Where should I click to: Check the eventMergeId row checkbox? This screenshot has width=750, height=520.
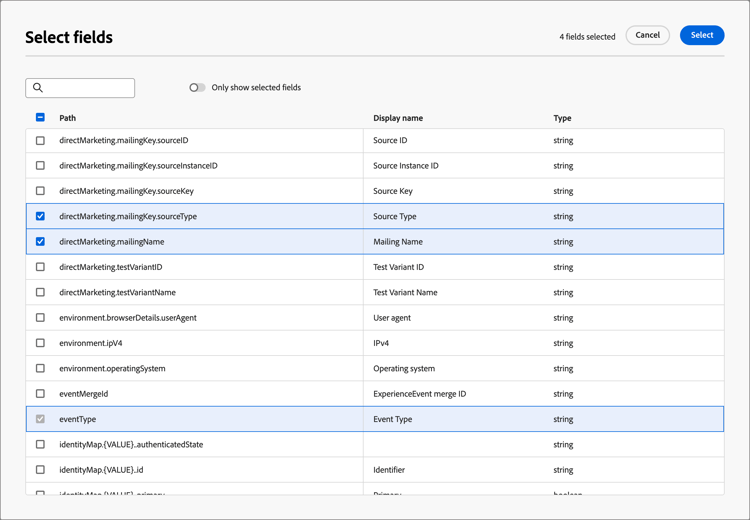(x=40, y=394)
